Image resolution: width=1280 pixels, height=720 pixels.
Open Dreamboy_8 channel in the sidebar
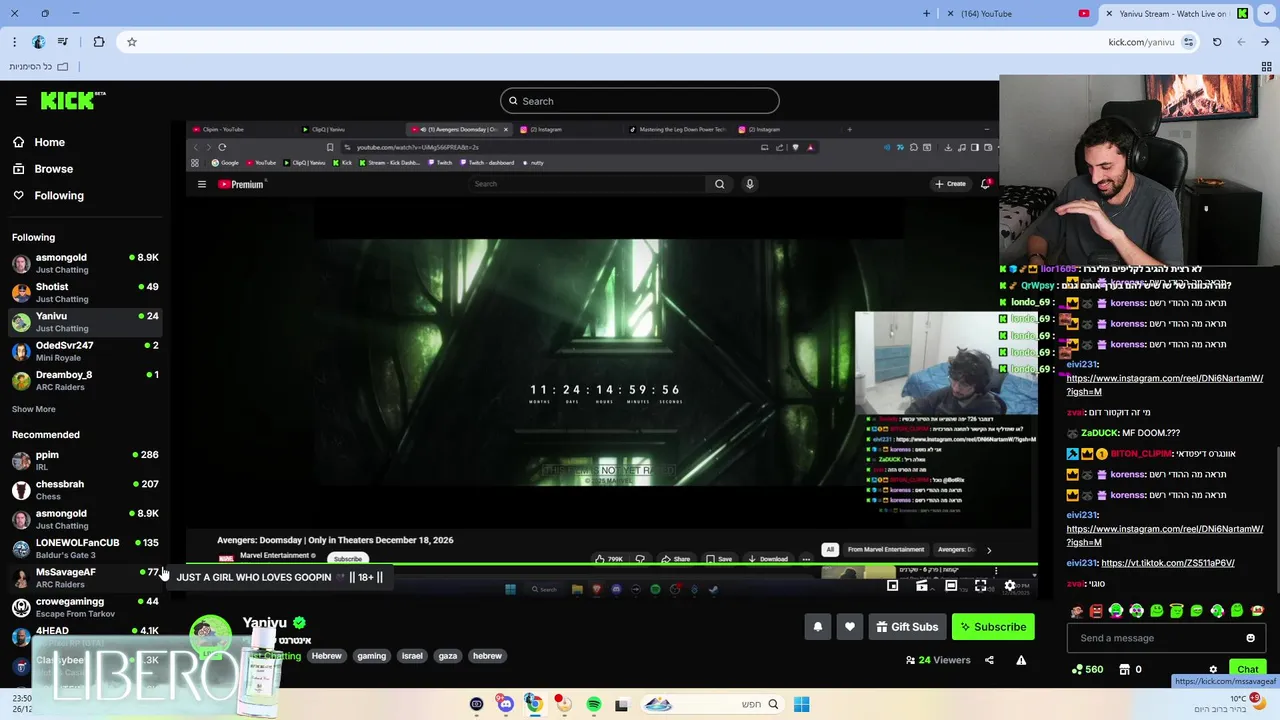[85, 380]
